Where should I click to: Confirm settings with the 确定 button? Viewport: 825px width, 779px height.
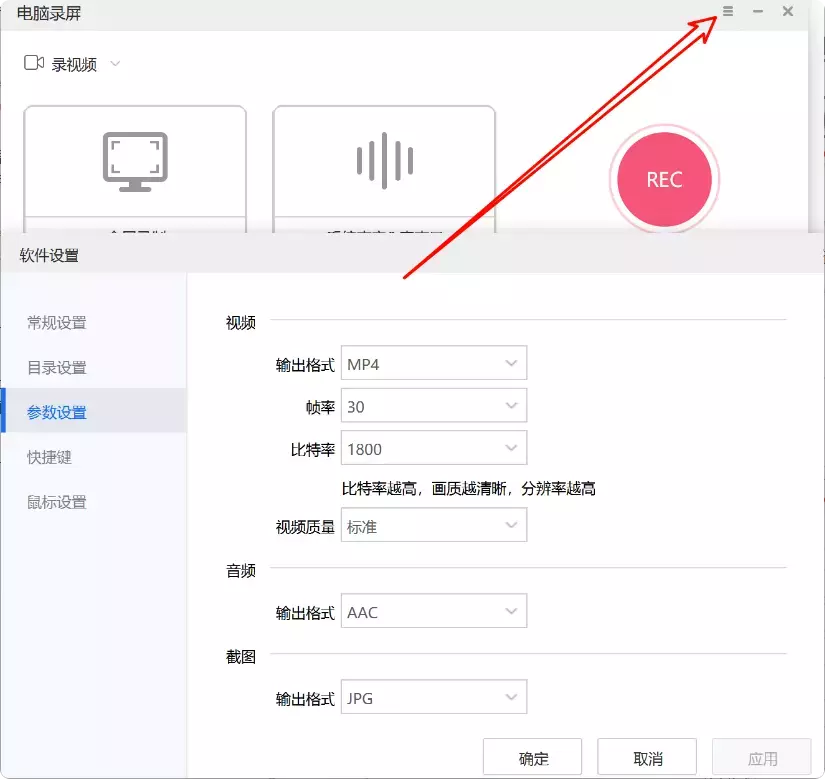pyautogui.click(x=533, y=757)
